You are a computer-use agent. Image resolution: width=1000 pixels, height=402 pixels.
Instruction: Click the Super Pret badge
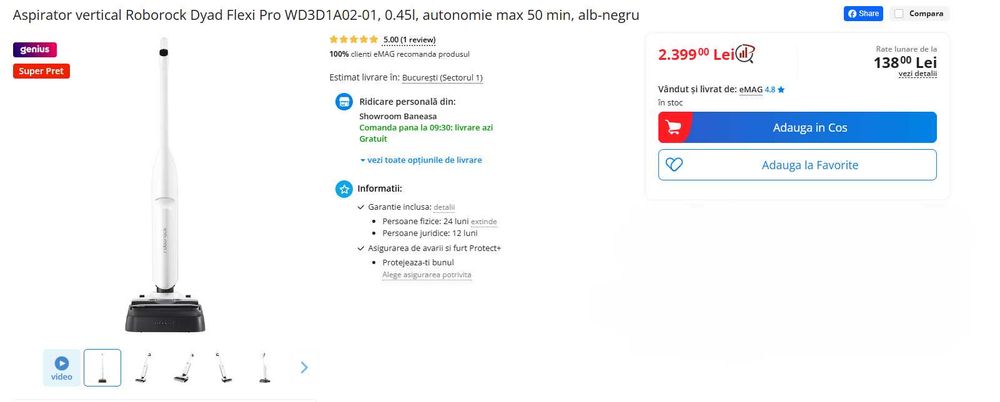point(41,71)
